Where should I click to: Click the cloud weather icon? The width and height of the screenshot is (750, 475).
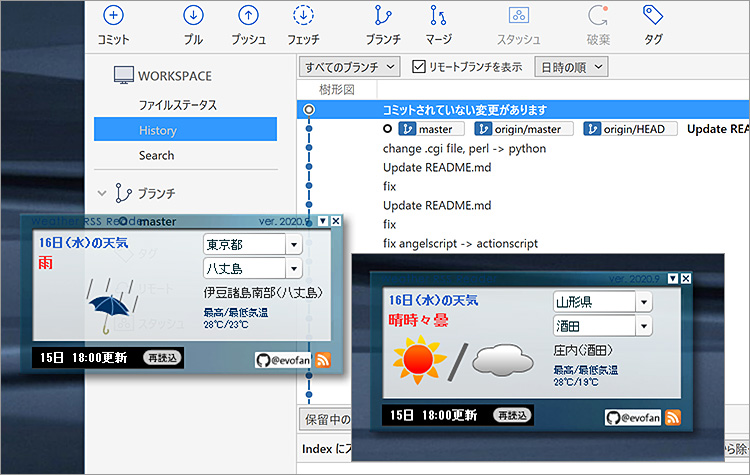503,359
